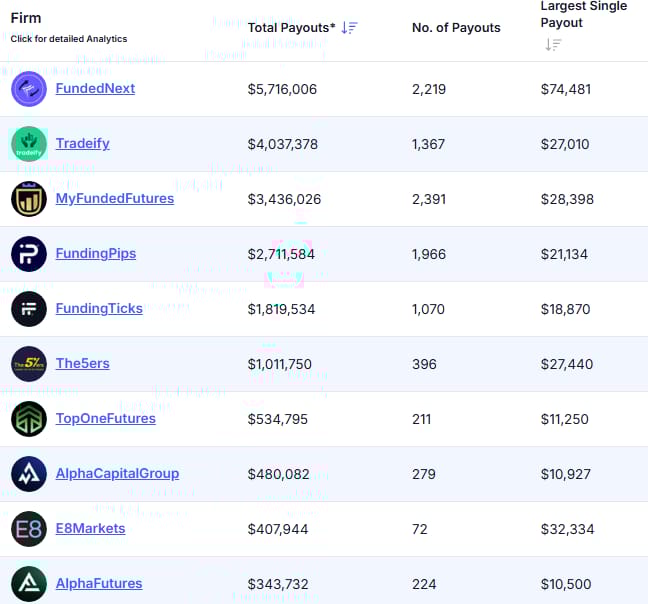The image size is (648, 604).
Task: Click the FundingPips logo icon
Action: (29, 254)
